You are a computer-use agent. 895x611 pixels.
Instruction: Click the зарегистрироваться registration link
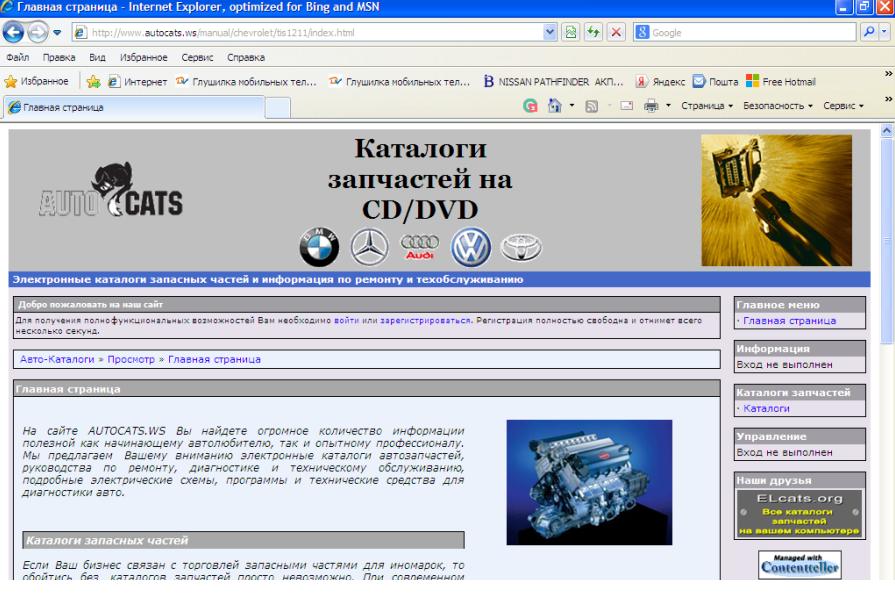(425, 320)
